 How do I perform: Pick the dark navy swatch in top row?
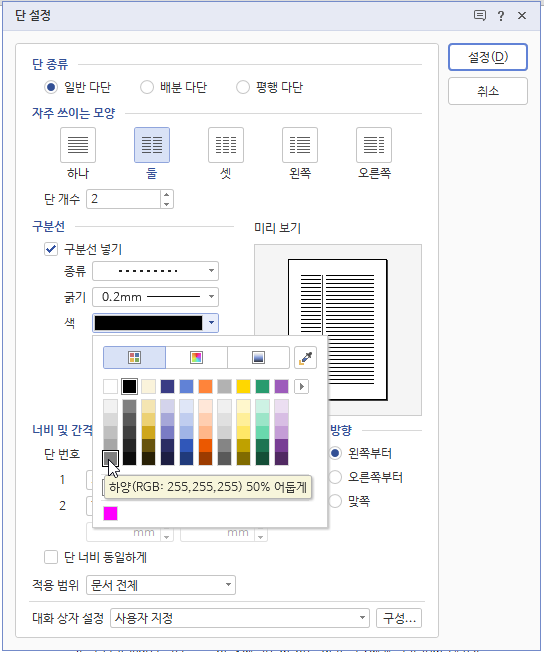click(x=167, y=387)
